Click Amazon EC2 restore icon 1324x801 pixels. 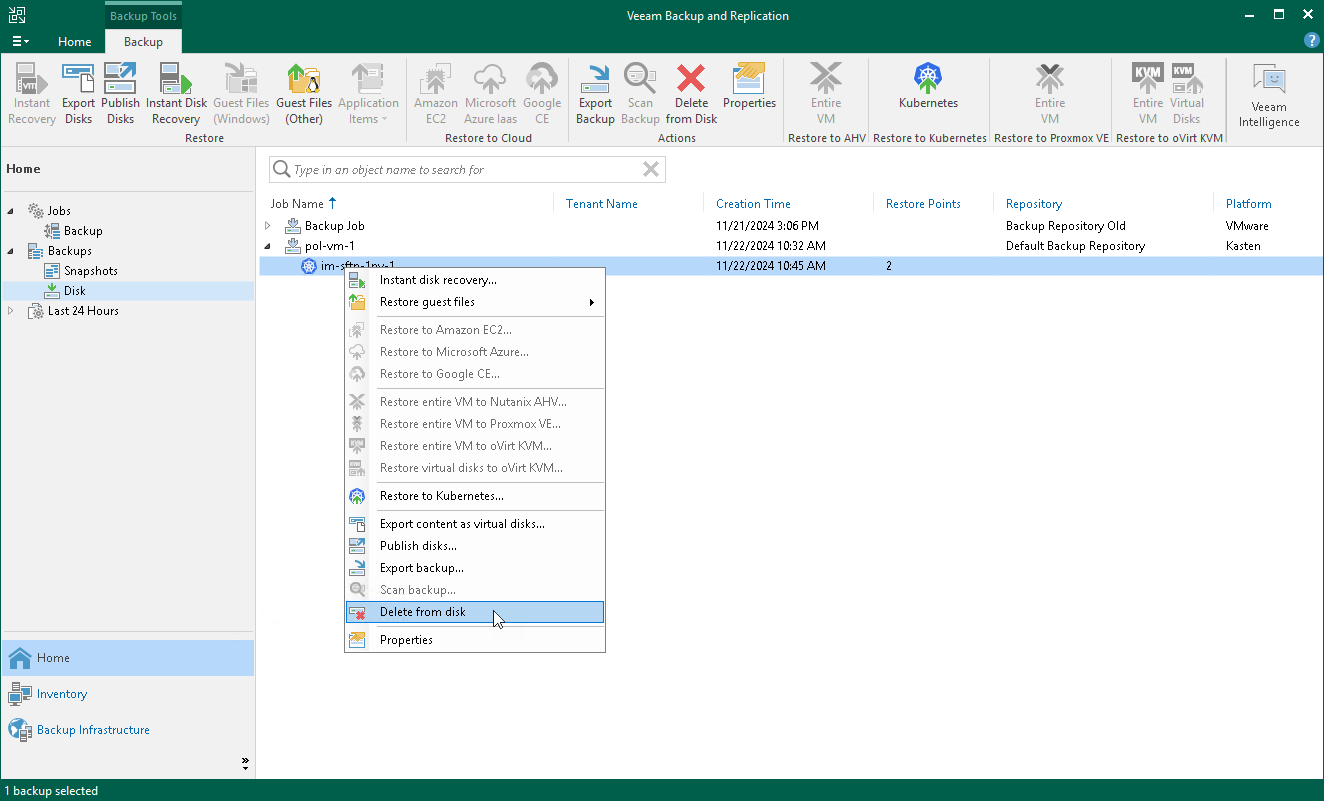[435, 94]
